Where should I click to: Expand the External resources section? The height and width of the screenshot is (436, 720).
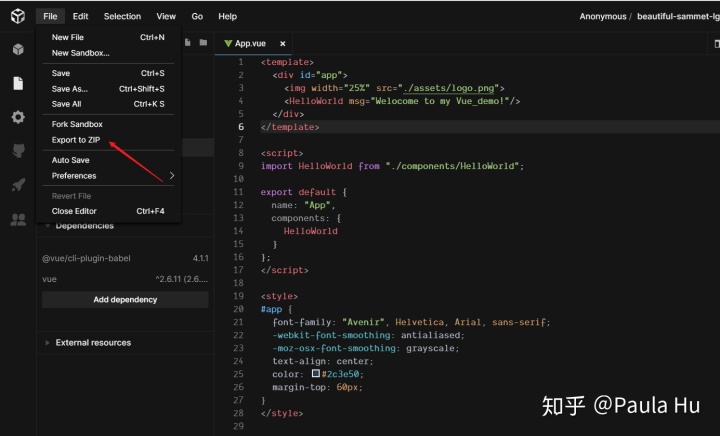pyautogui.click(x=93, y=342)
